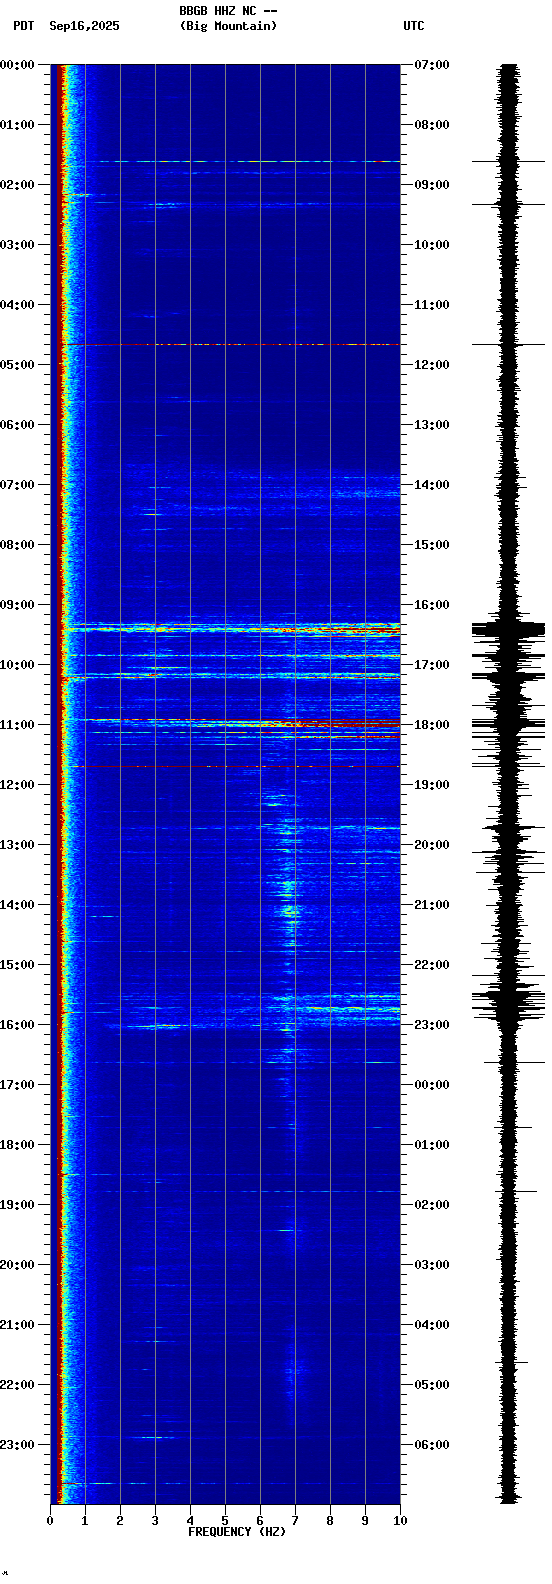Click the UTC '10:00' time tick label

pos(432,245)
